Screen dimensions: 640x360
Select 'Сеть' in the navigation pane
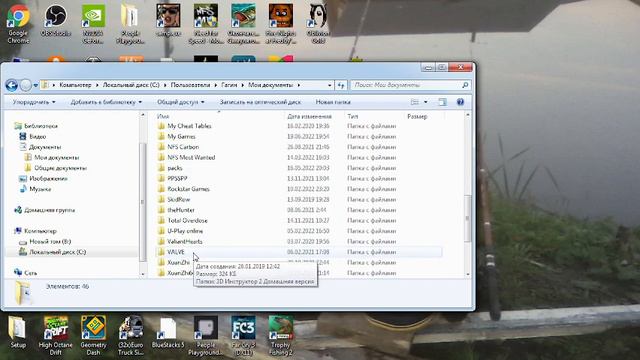(x=31, y=273)
